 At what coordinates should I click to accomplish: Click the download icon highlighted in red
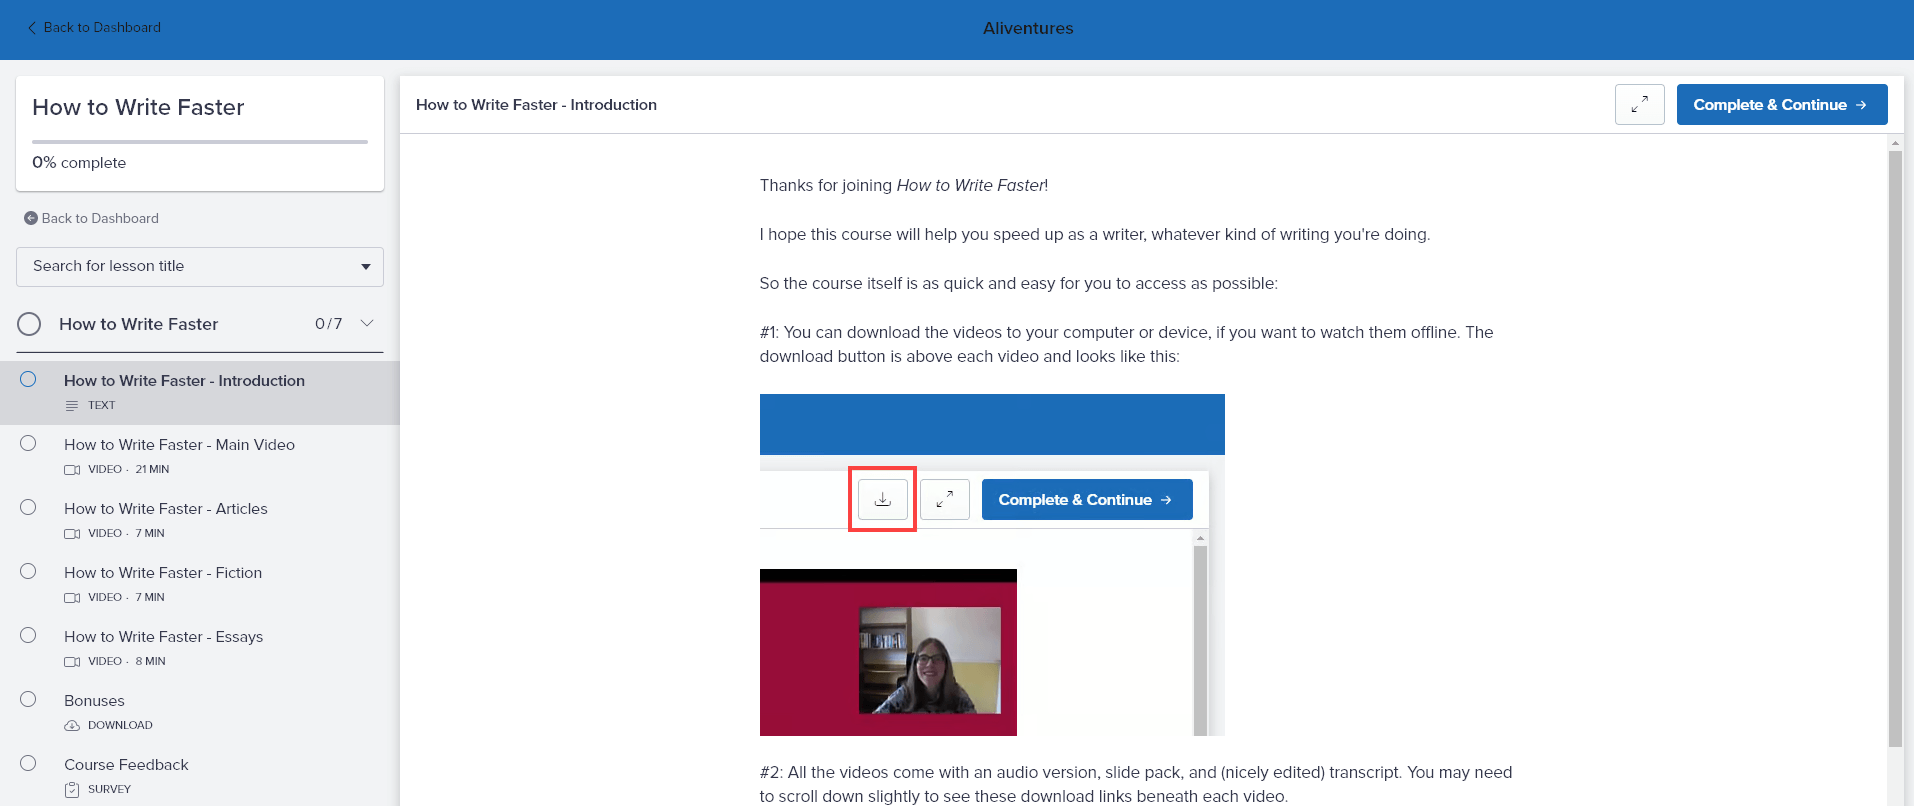pyautogui.click(x=882, y=499)
